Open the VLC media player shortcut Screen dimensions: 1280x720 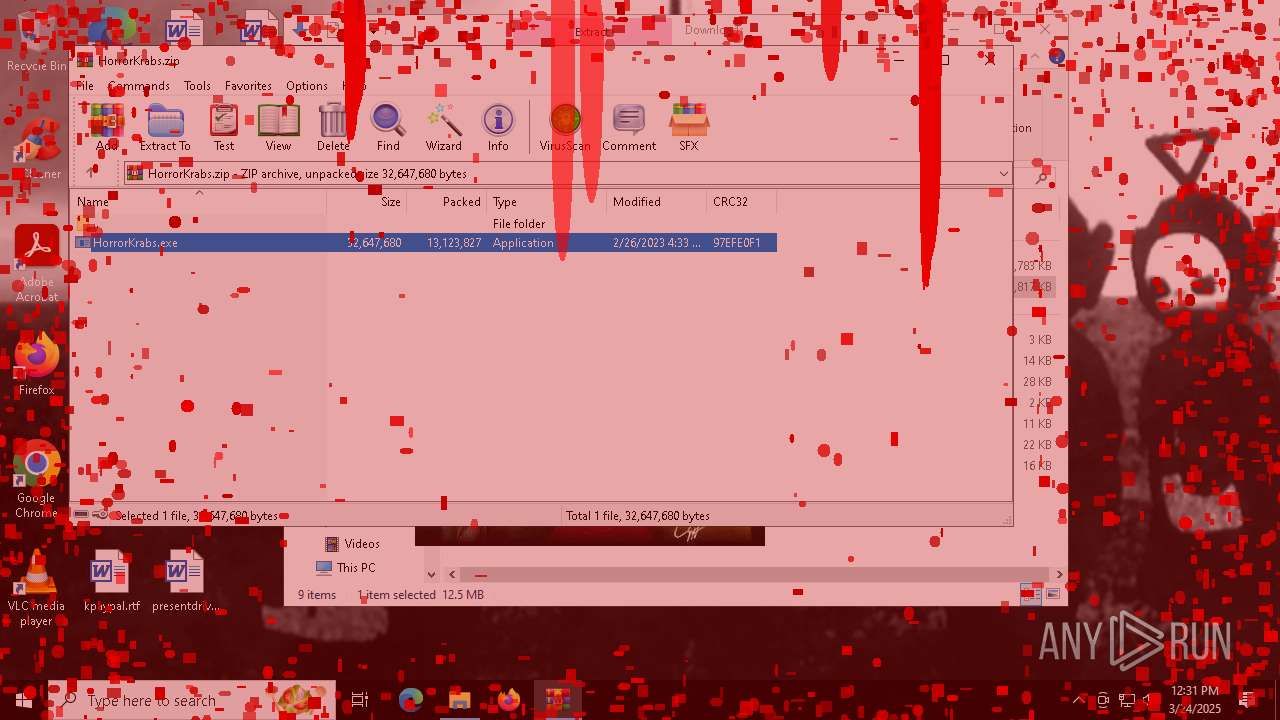pyautogui.click(x=36, y=588)
